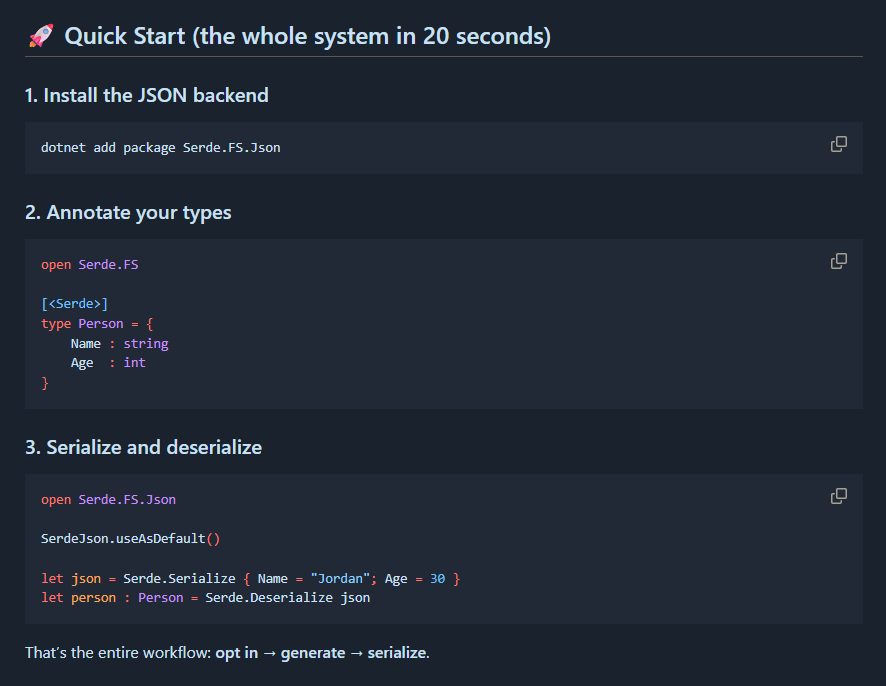Copy the serialize and deserialize code block
The height and width of the screenshot is (686, 886).
[839, 496]
